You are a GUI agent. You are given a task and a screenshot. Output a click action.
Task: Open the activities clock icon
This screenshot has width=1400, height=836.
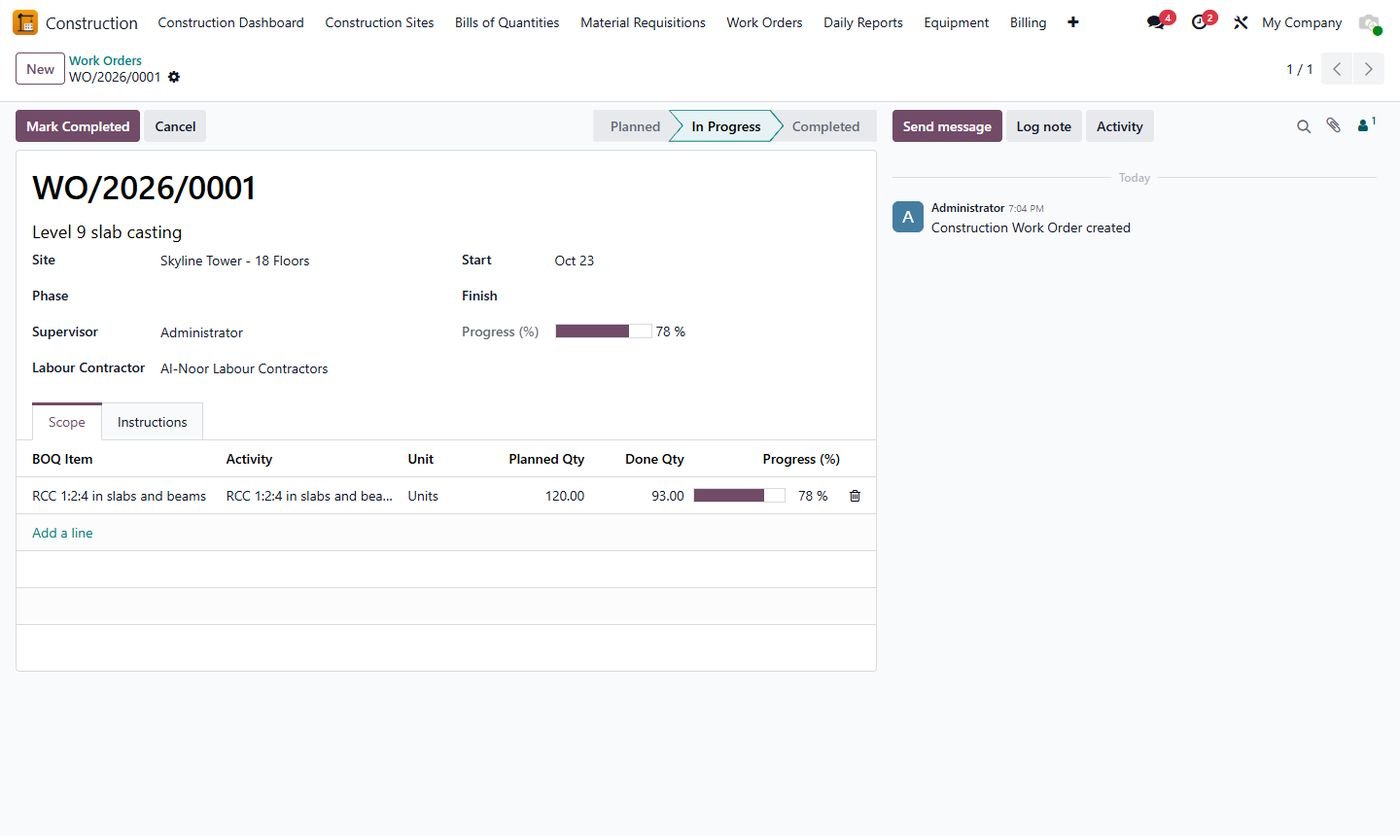pyautogui.click(x=1201, y=22)
